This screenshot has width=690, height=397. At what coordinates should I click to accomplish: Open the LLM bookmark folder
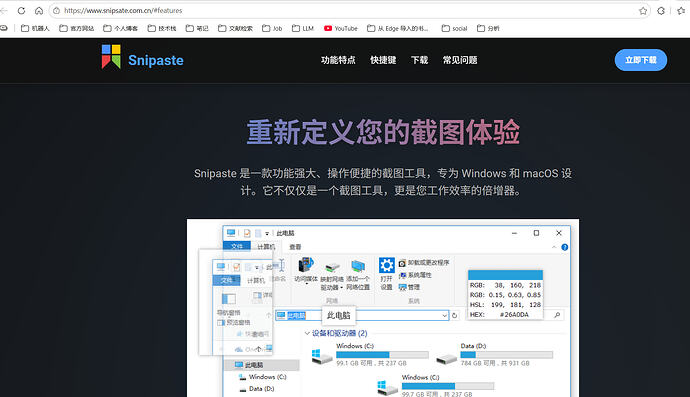pos(303,28)
